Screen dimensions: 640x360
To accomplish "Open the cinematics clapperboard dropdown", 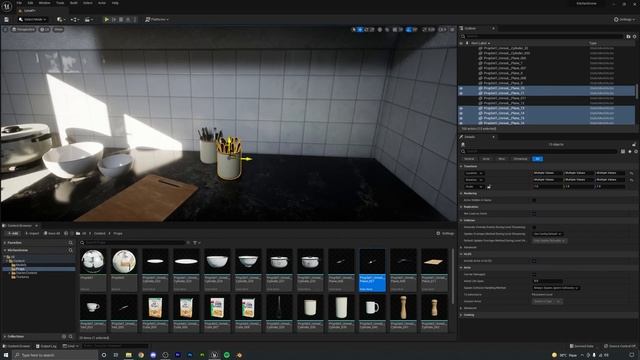I will tap(88, 20).
